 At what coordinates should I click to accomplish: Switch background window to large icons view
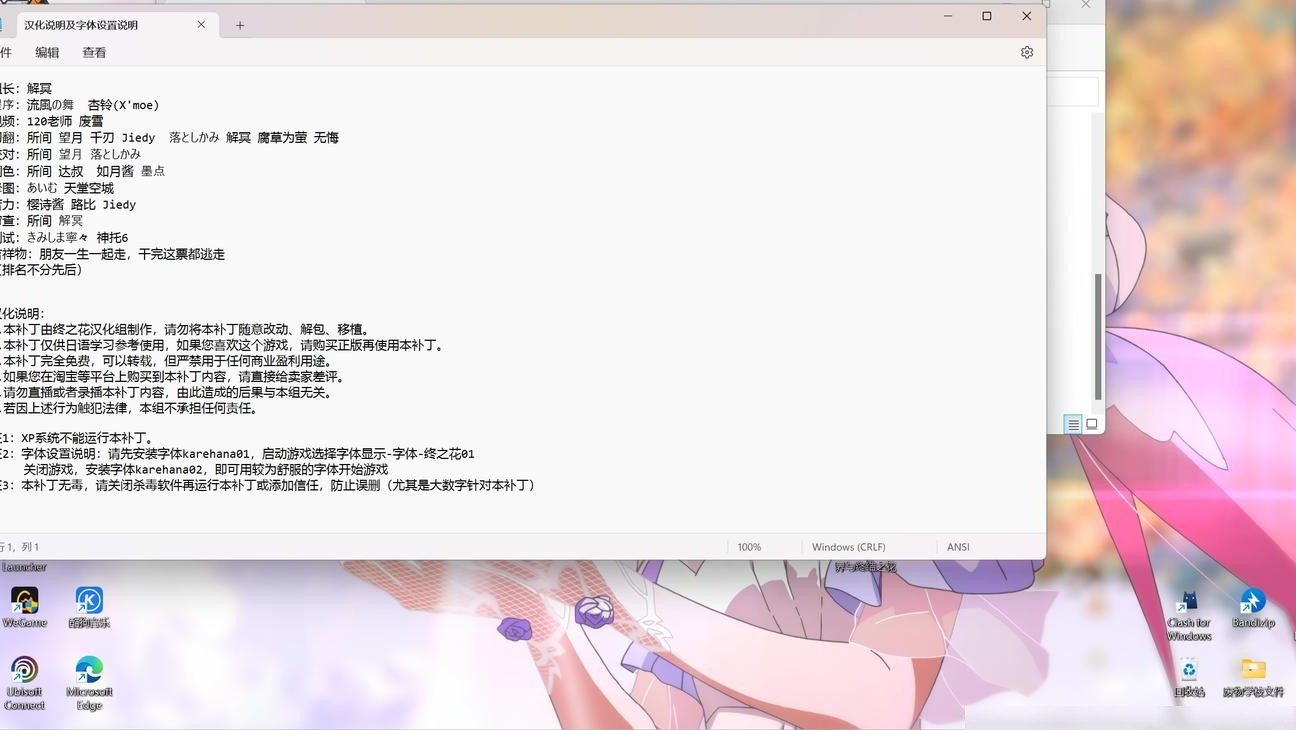[x=1092, y=424]
